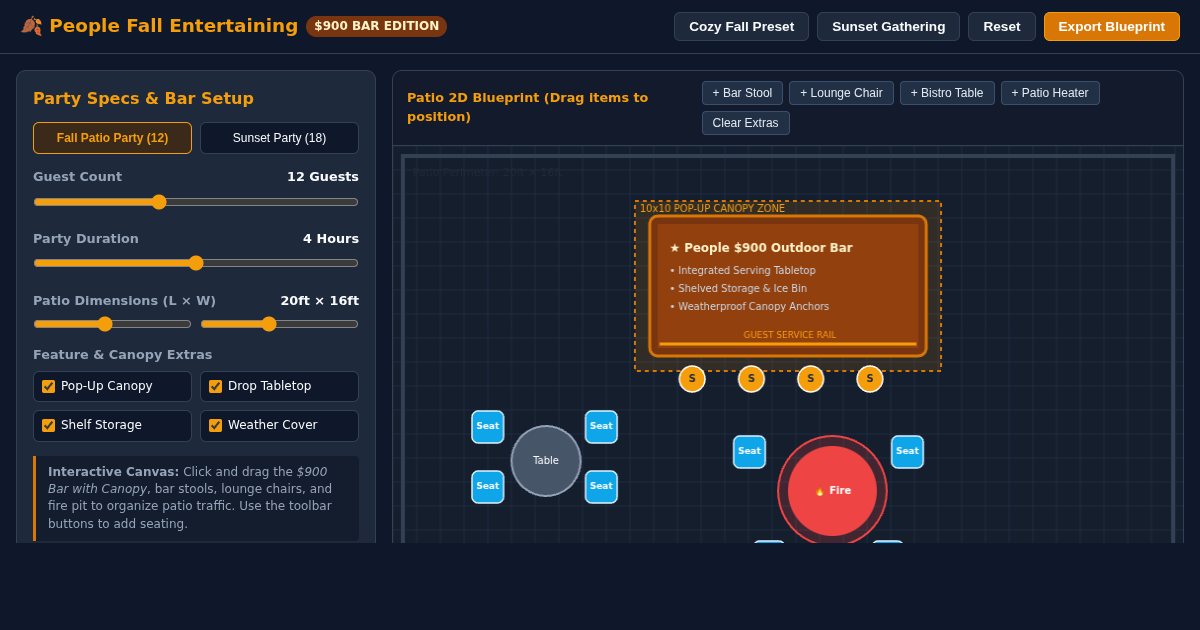Screen dimensions: 1200x630
Task: Select the upper-right Seat beside the Table
Action: coord(601,427)
